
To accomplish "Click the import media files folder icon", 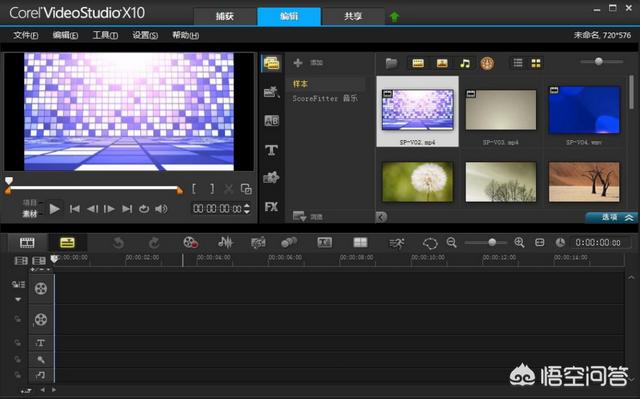I will click(x=391, y=63).
